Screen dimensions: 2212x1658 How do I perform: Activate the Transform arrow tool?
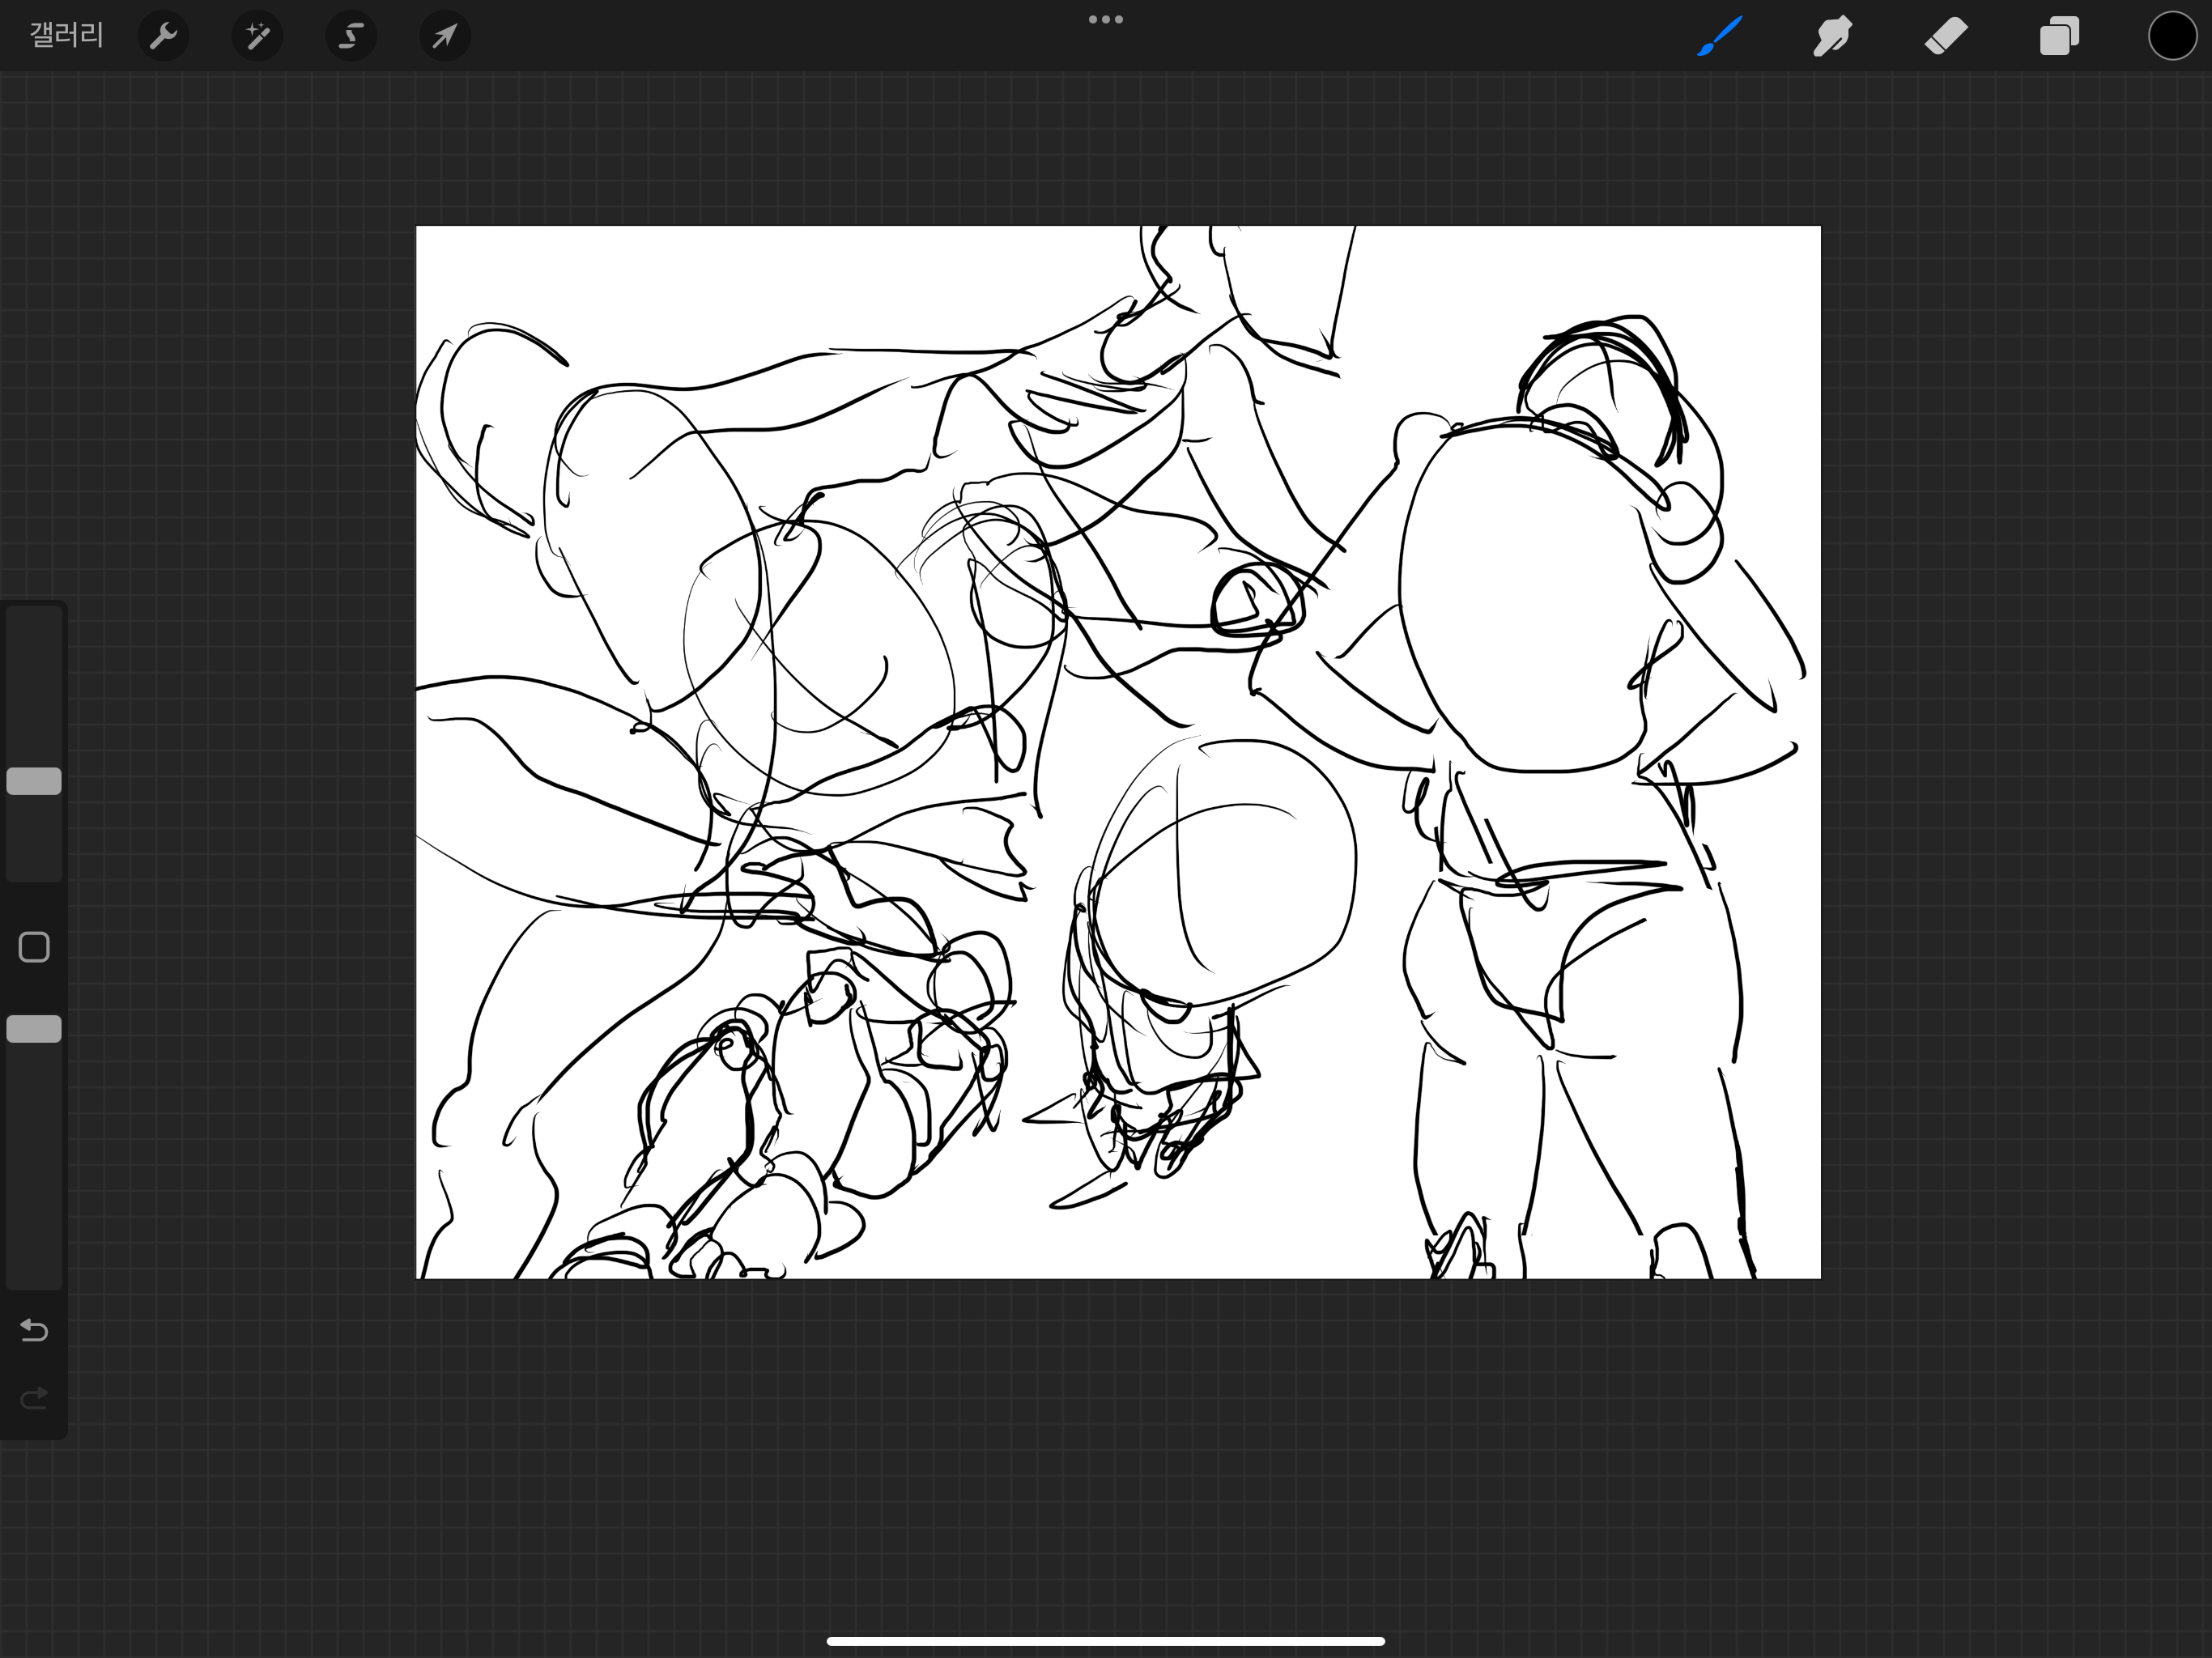tap(445, 37)
